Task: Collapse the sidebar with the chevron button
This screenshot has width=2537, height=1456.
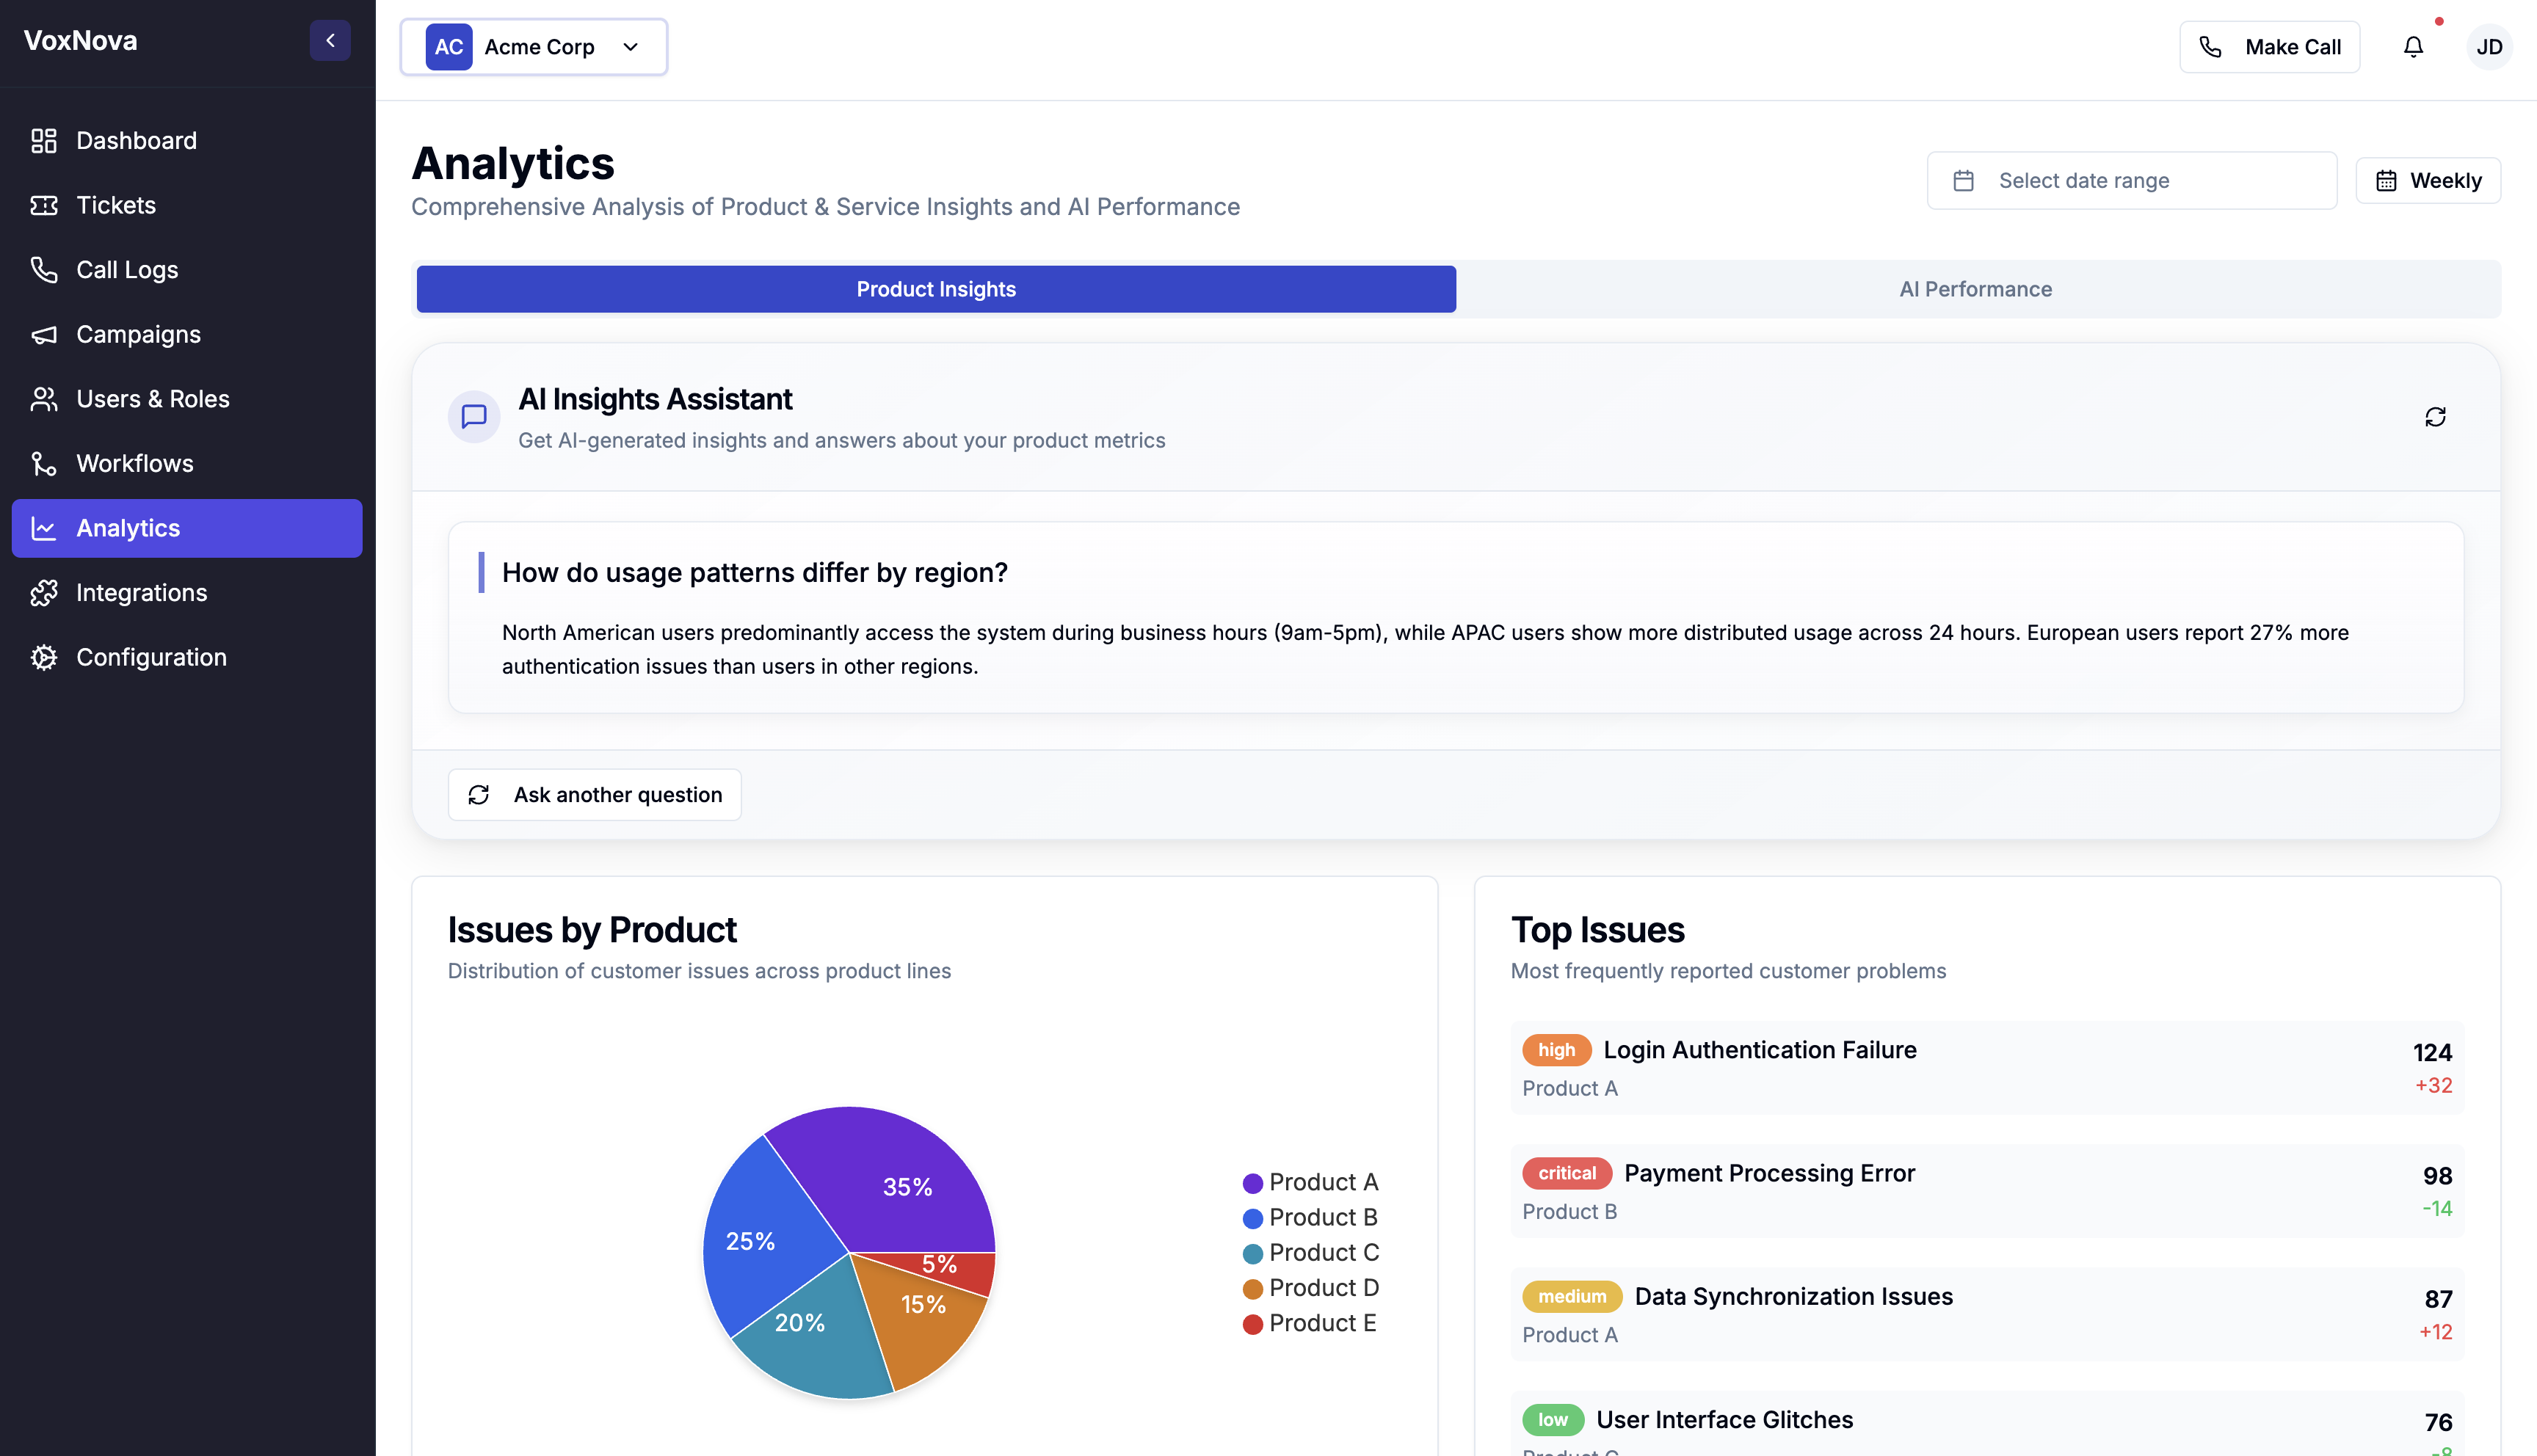Action: 330,40
